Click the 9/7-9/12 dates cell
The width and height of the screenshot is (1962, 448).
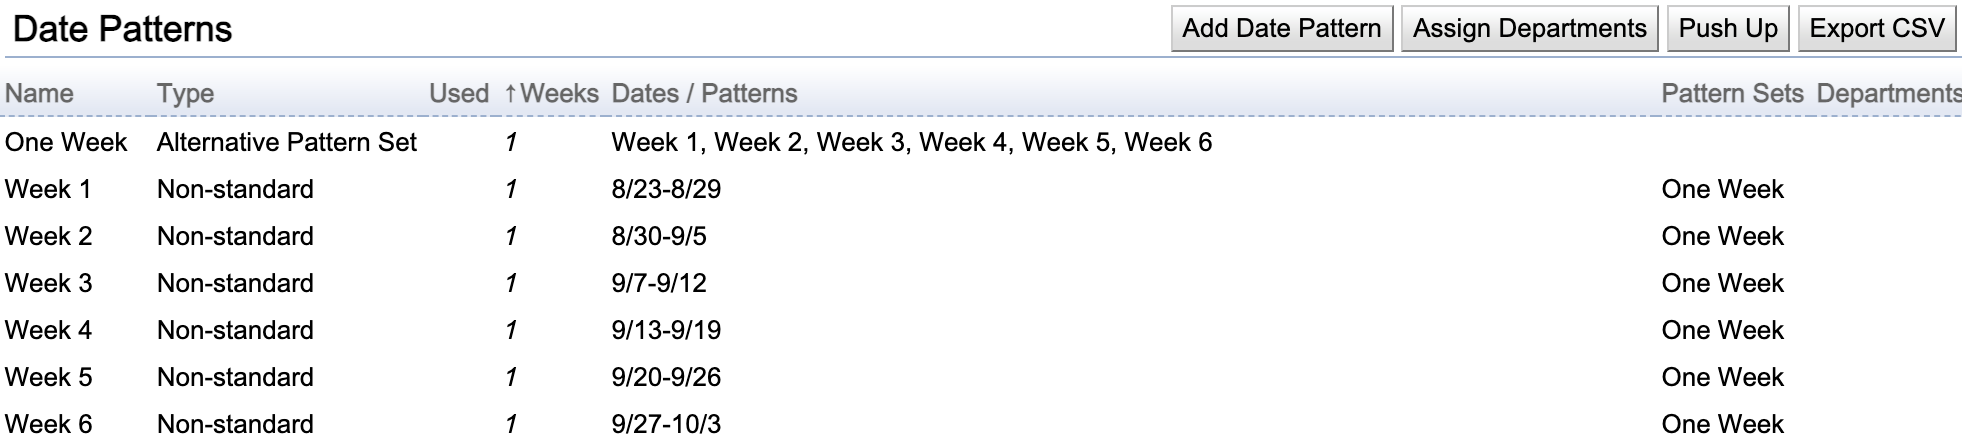(x=659, y=283)
